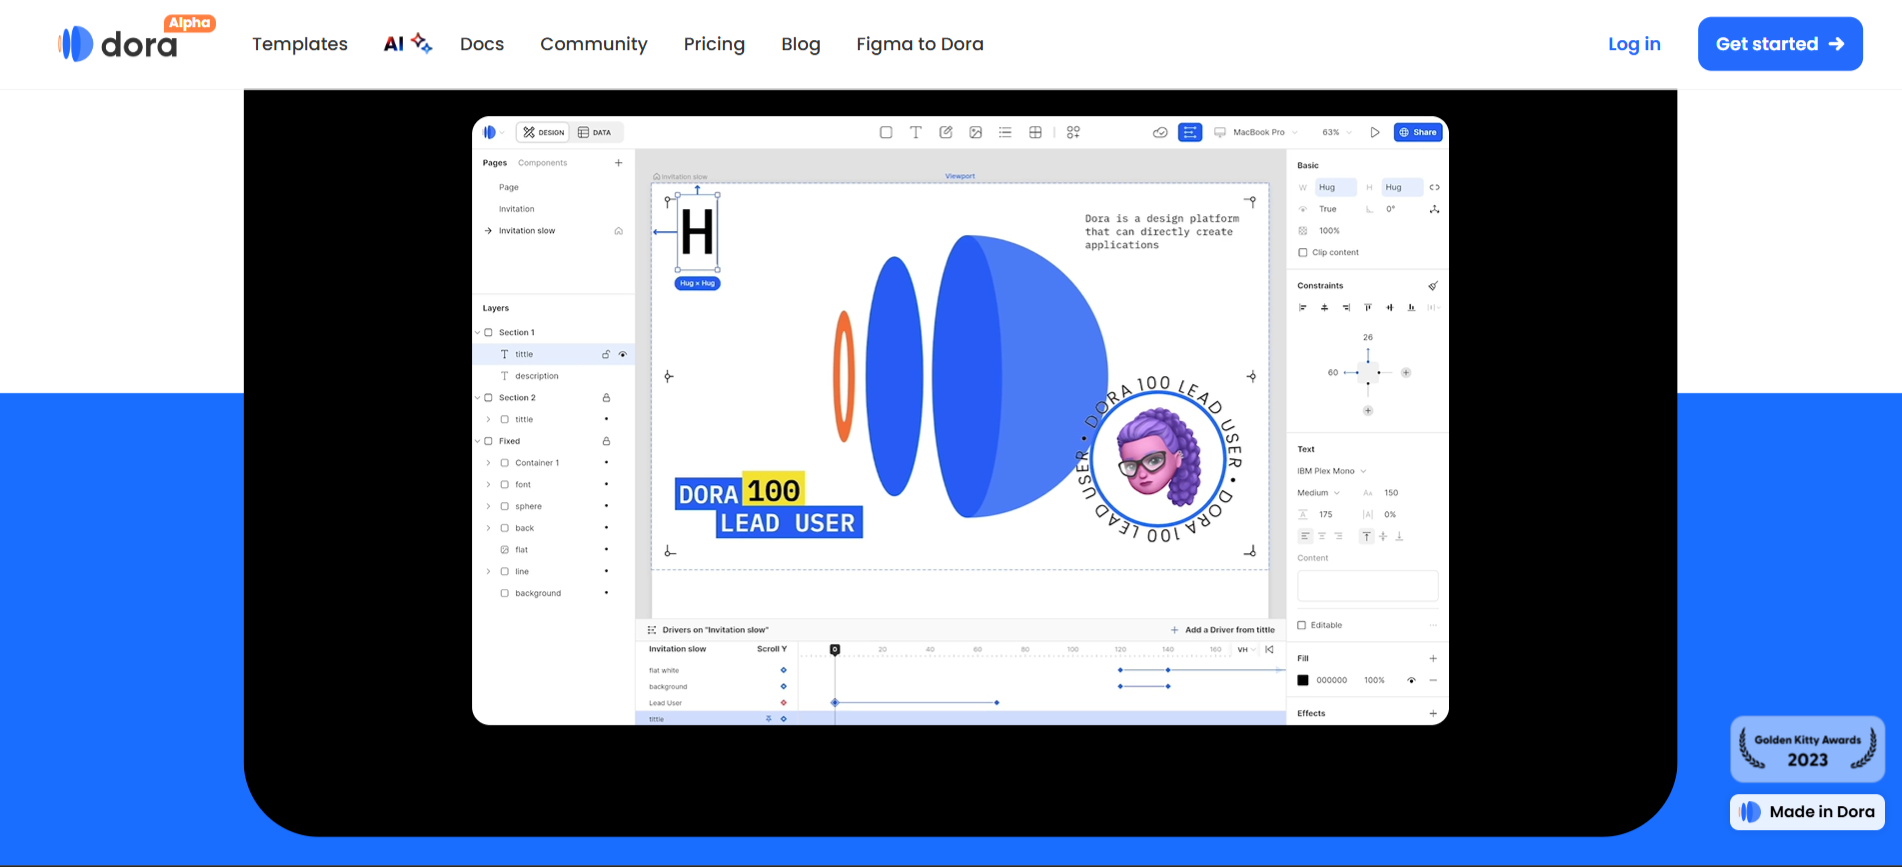Click the Get started button
This screenshot has width=1902, height=867.
tap(1780, 44)
